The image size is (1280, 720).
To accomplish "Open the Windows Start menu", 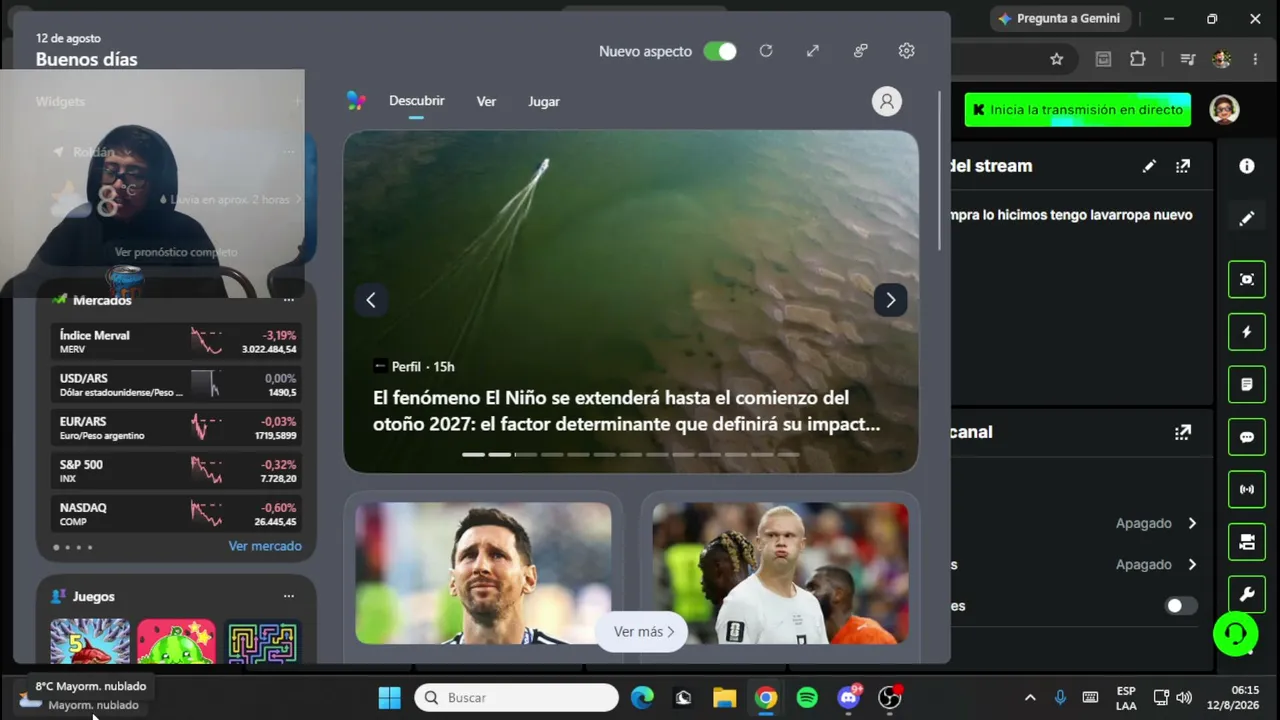I will click(390, 698).
